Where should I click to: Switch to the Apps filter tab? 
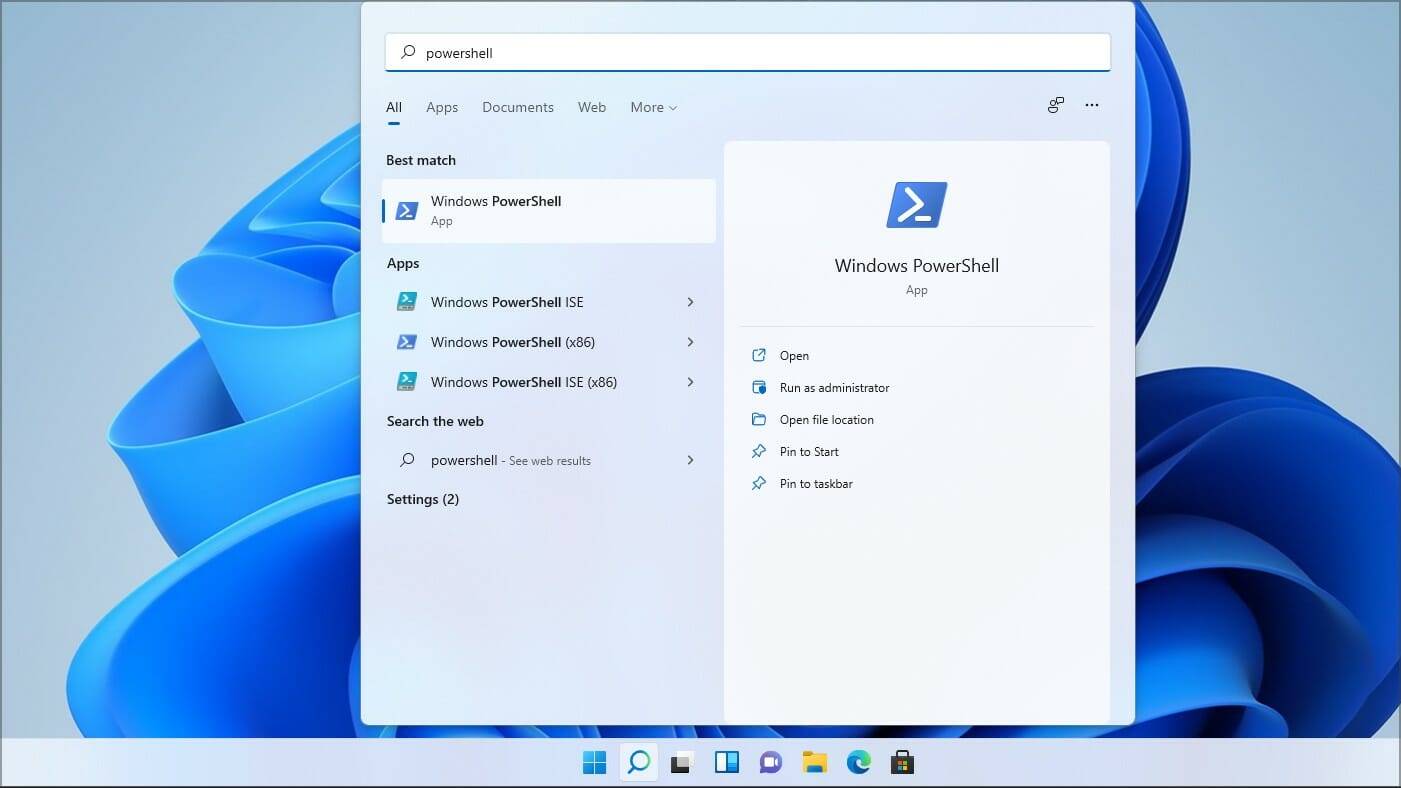click(x=442, y=107)
